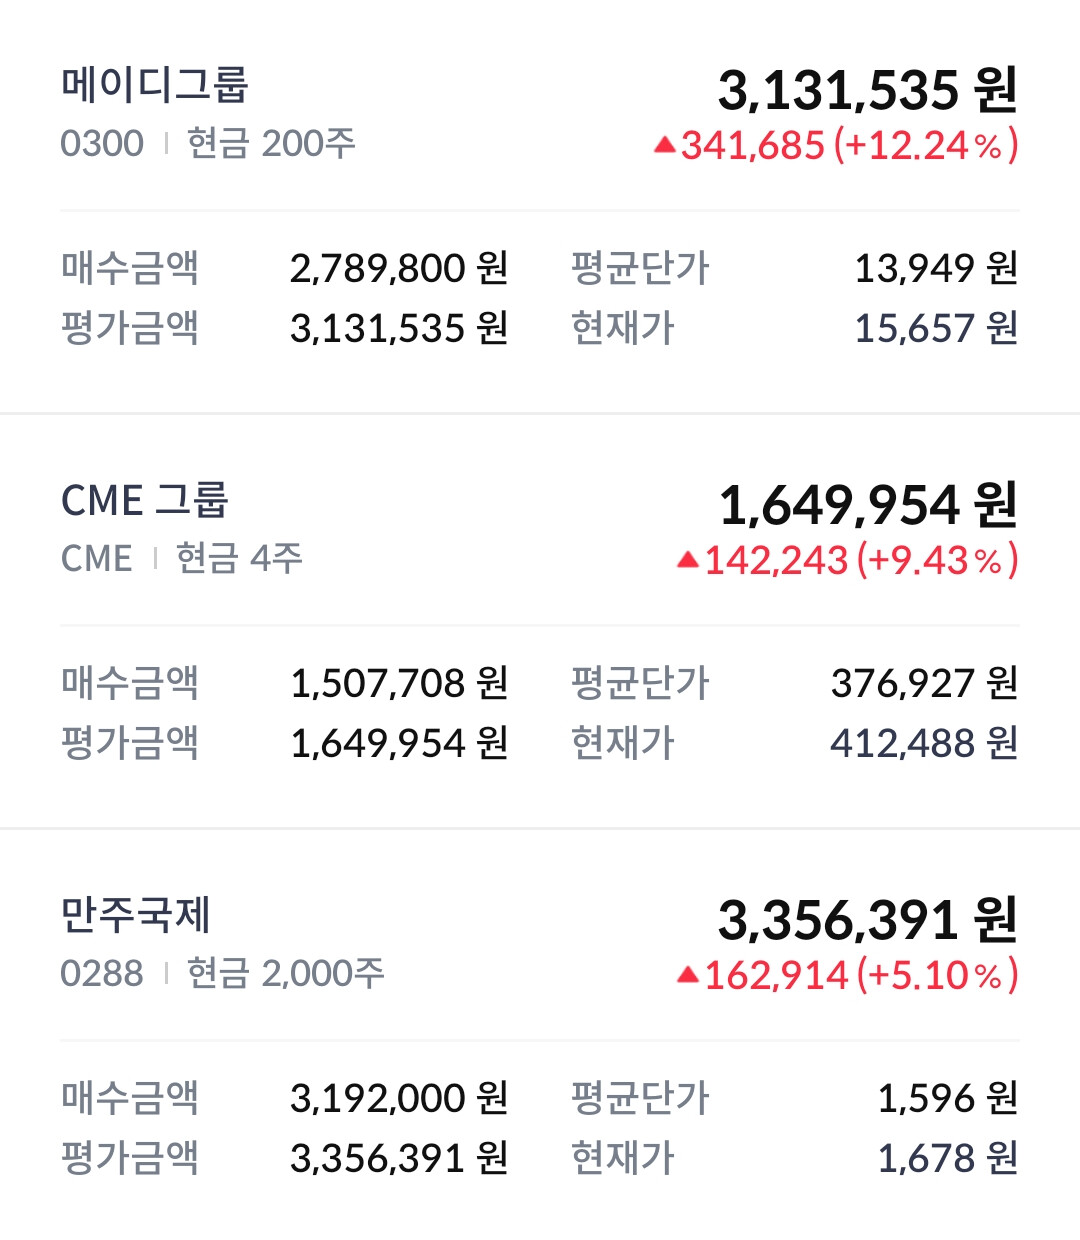Select the 현금 4주 holding label
Image resolution: width=1080 pixels, height=1240 pixels.
239,558
